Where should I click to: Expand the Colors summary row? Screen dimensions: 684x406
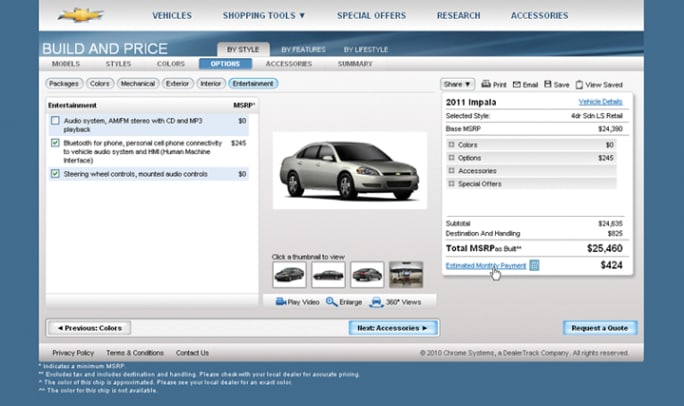point(452,145)
